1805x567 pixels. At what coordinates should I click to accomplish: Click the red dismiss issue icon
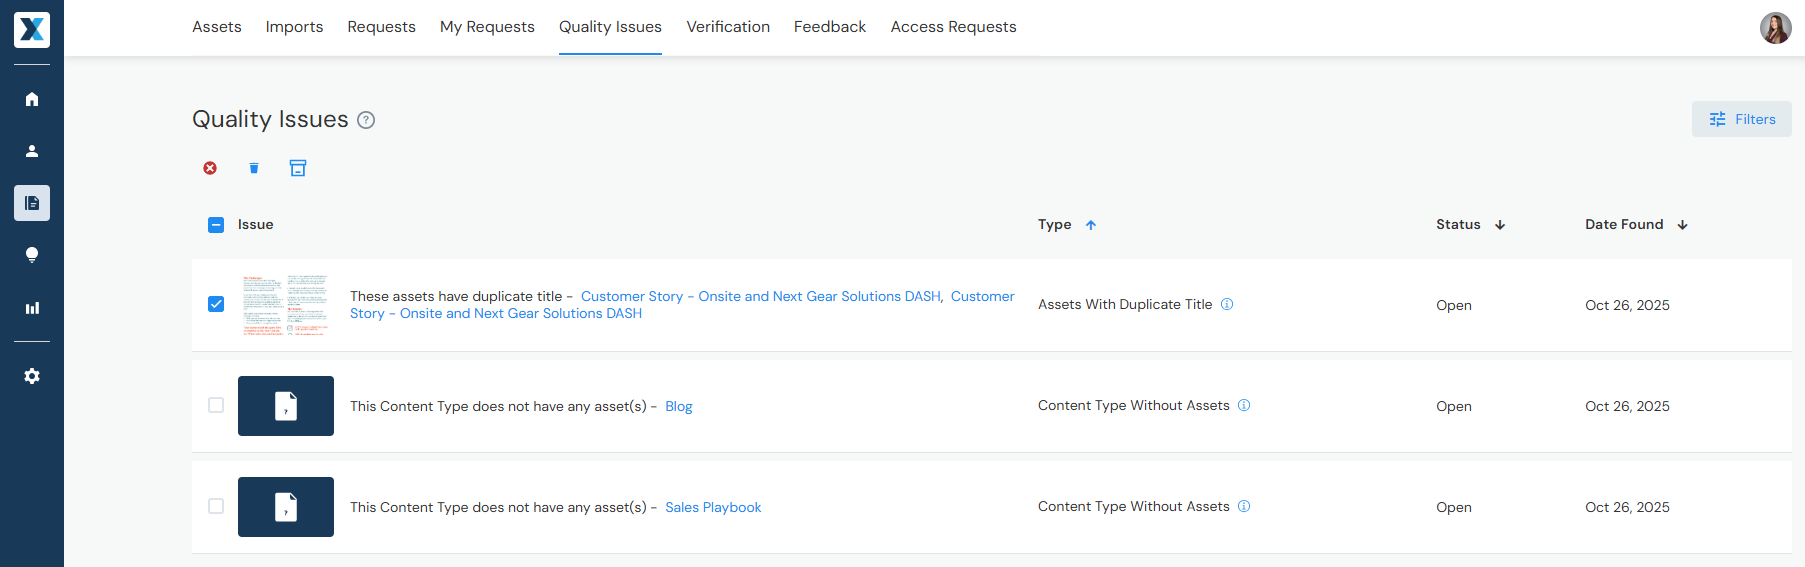click(x=210, y=168)
